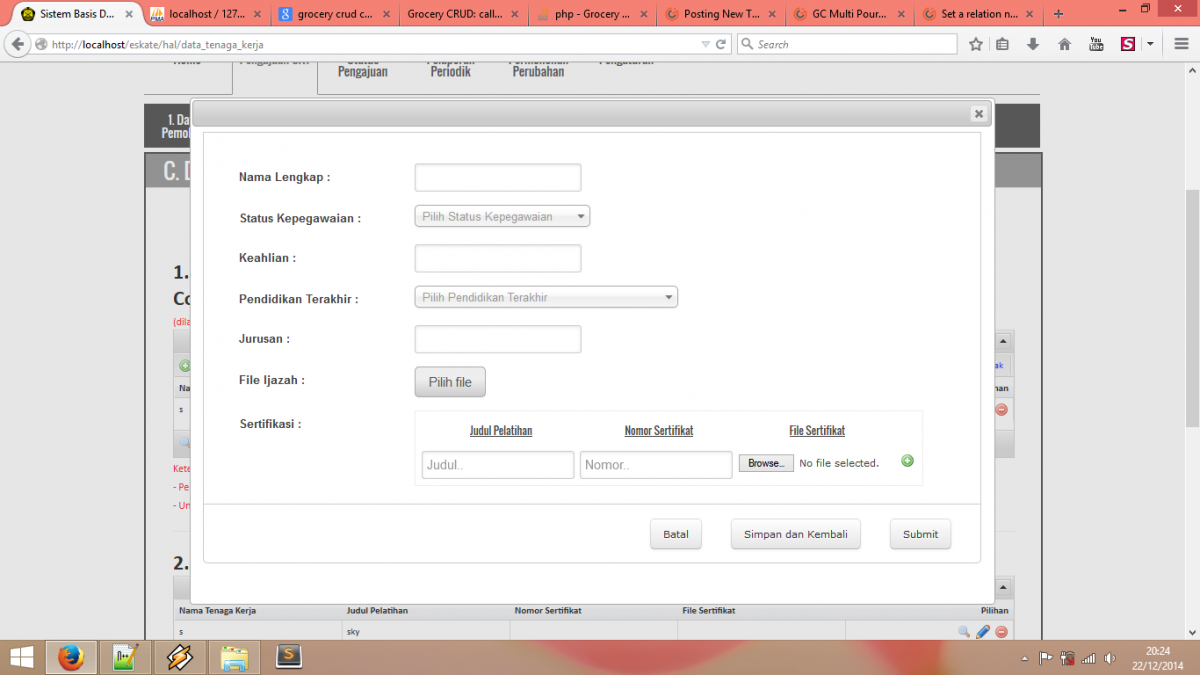This screenshot has width=1200, height=675.
Task: Click the Judul Pelatihan heading in dialog
Action: tap(501, 431)
